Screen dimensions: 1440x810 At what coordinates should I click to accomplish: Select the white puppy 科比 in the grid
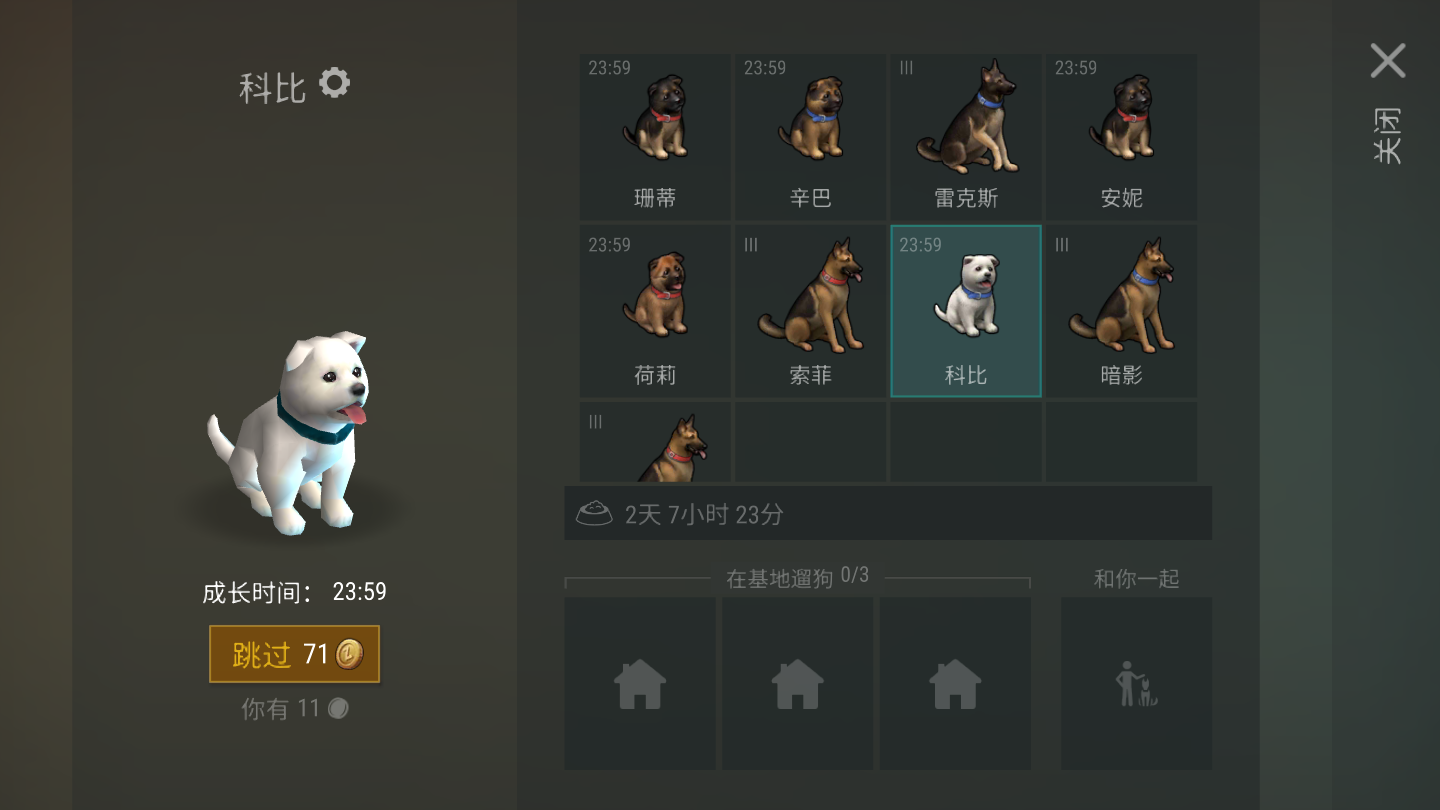point(966,311)
